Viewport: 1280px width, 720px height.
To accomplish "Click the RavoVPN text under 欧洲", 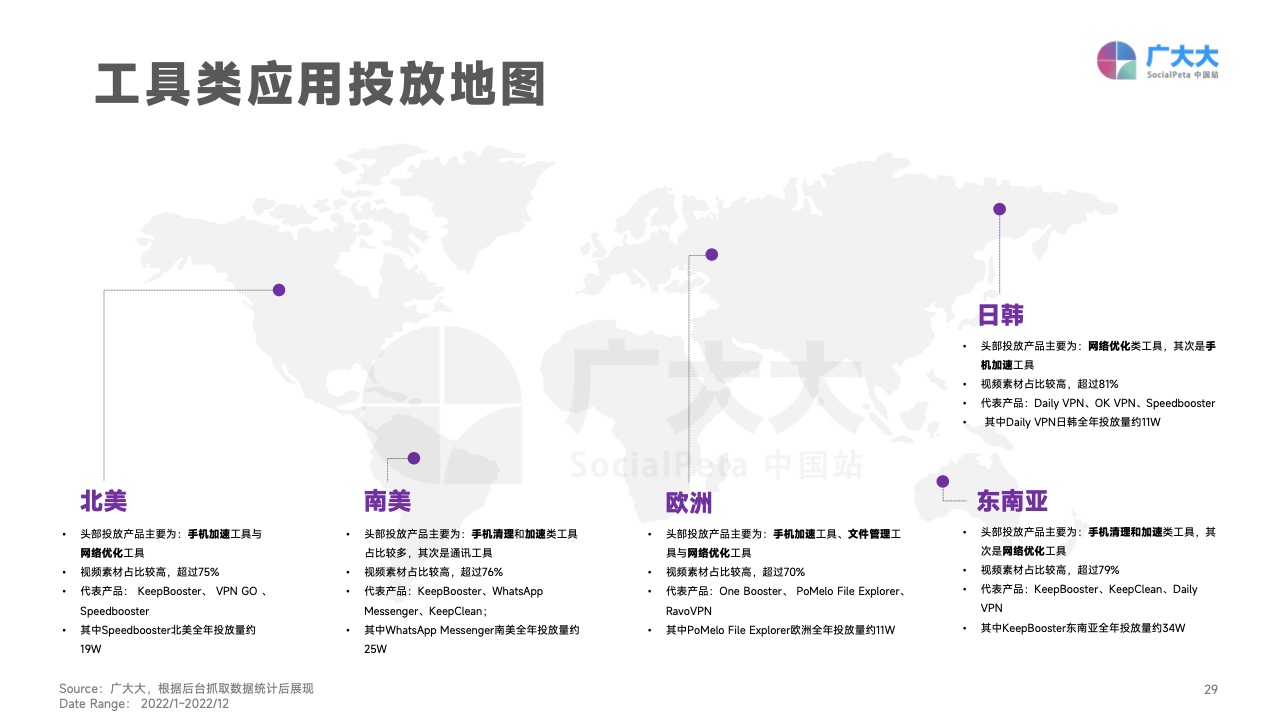I will (x=689, y=610).
